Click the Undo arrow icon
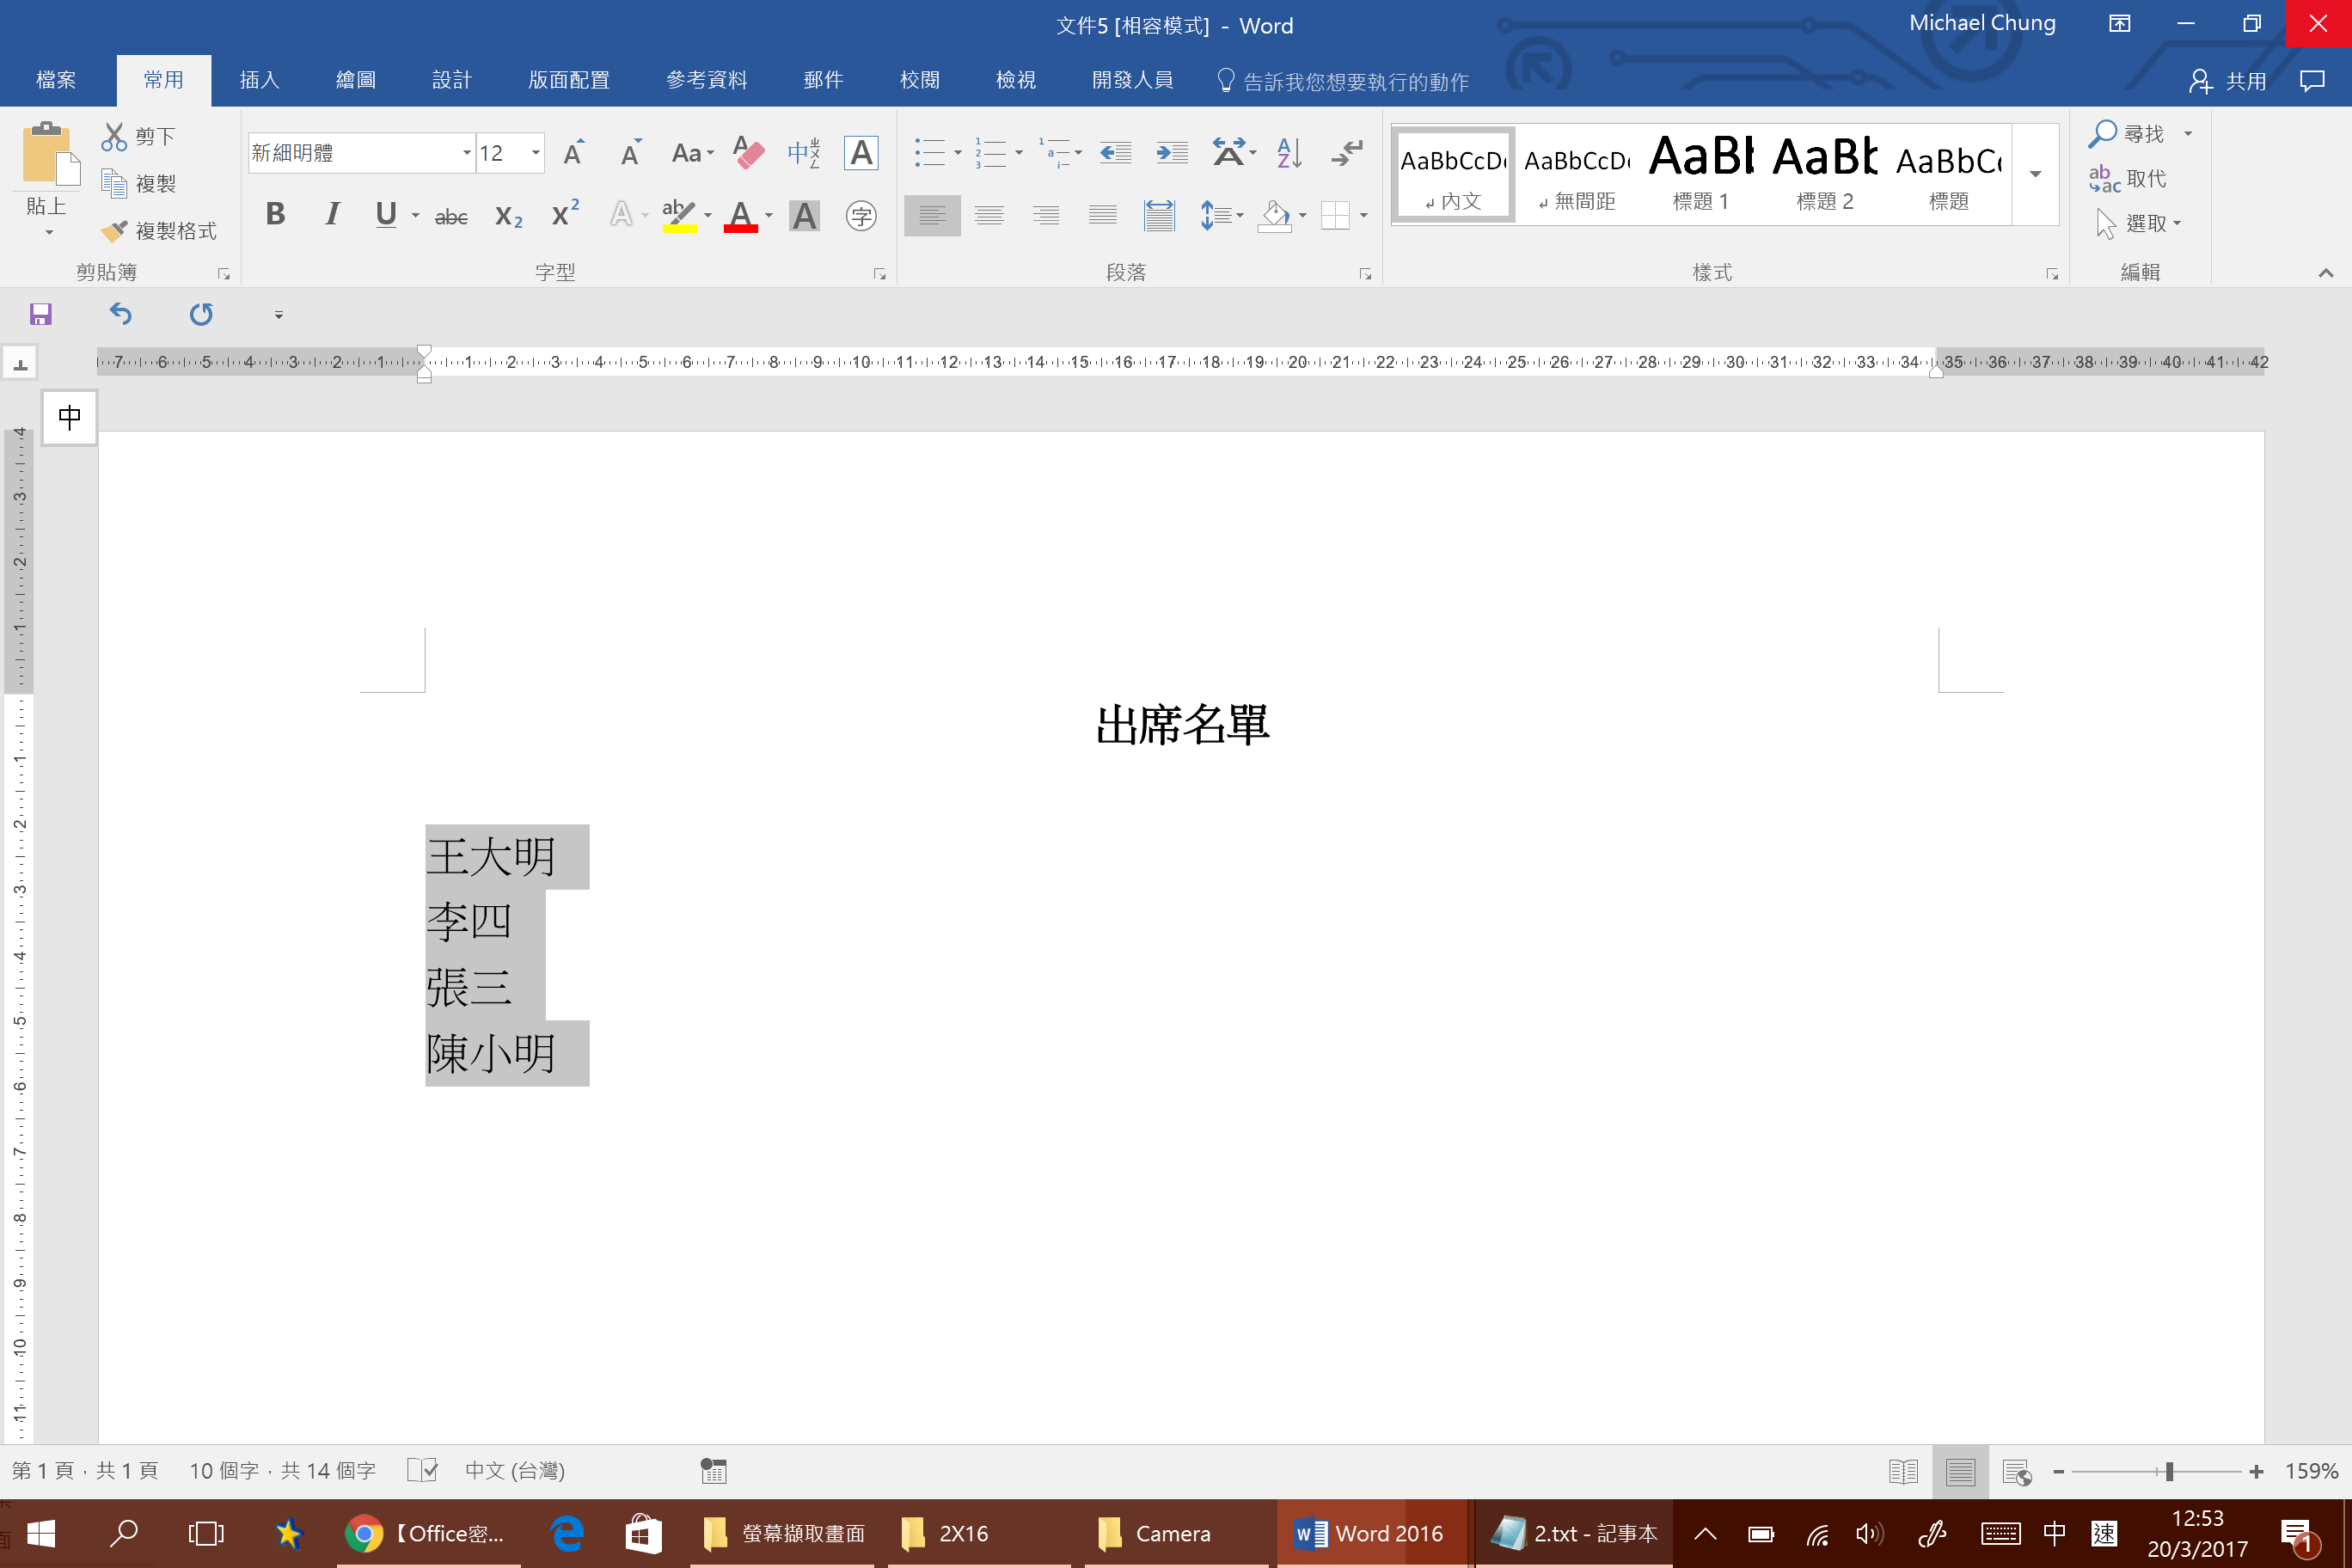 (120, 315)
